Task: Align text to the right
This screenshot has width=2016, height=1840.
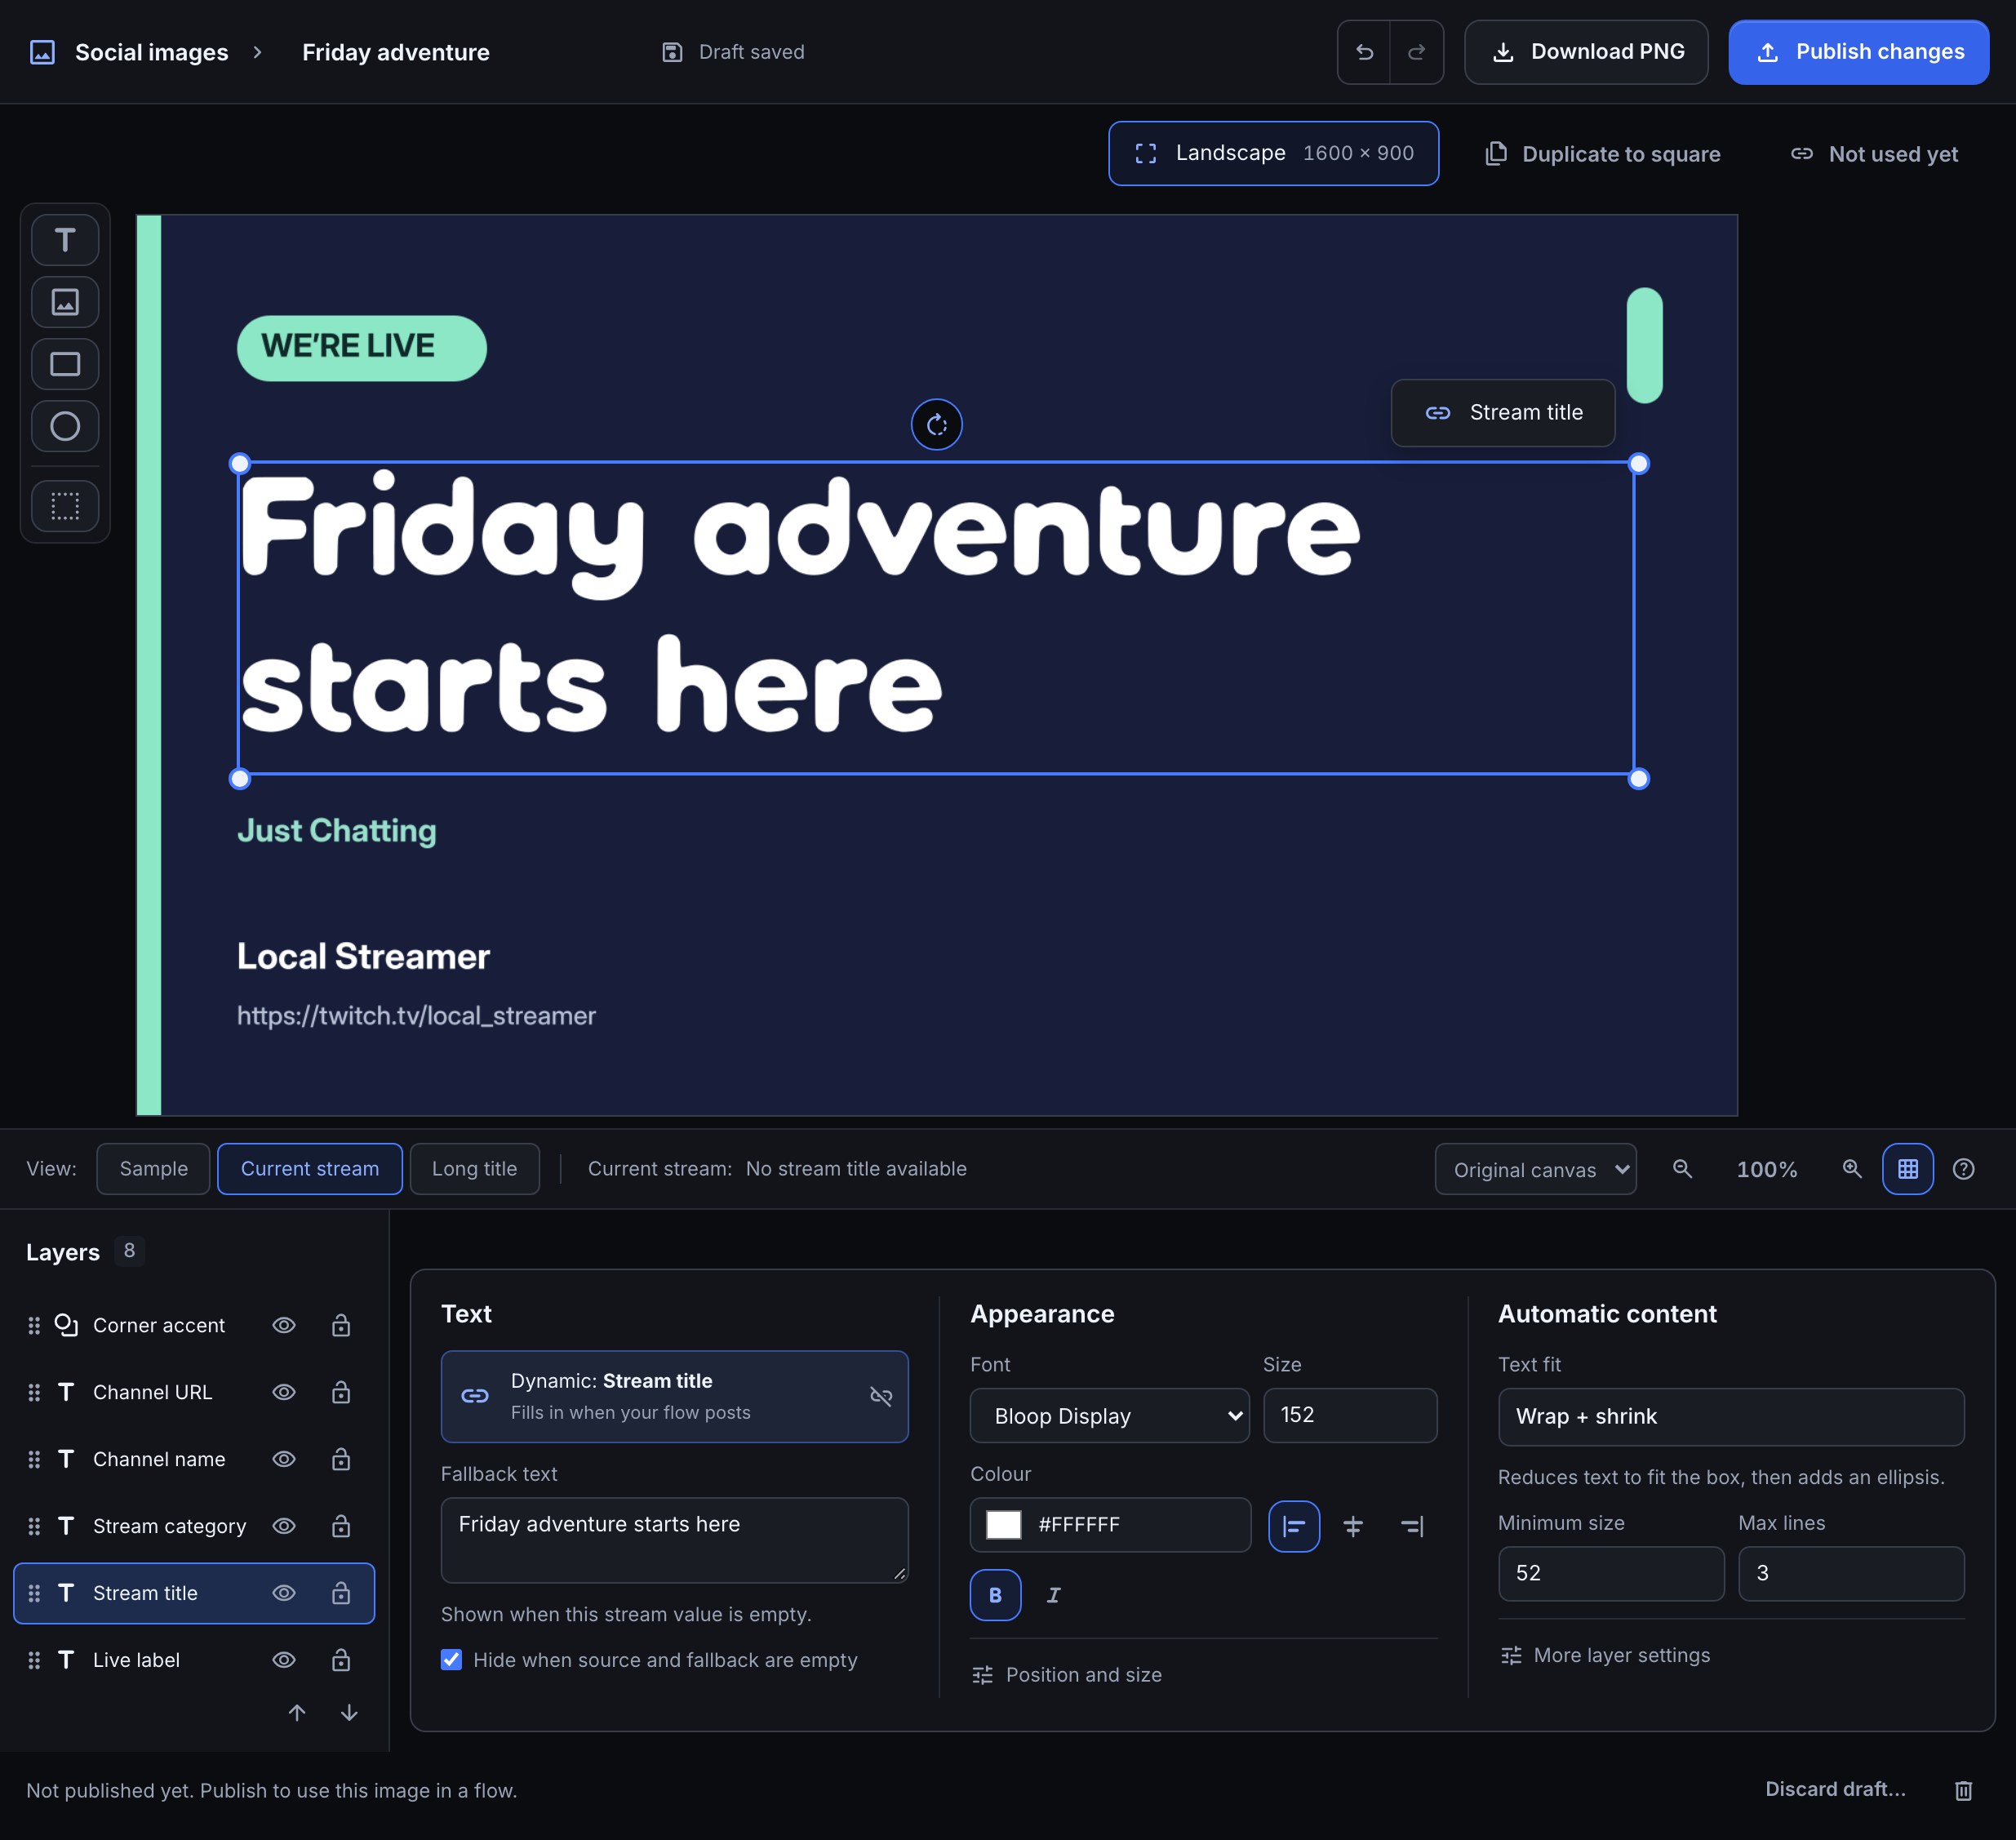Action: (1412, 1526)
